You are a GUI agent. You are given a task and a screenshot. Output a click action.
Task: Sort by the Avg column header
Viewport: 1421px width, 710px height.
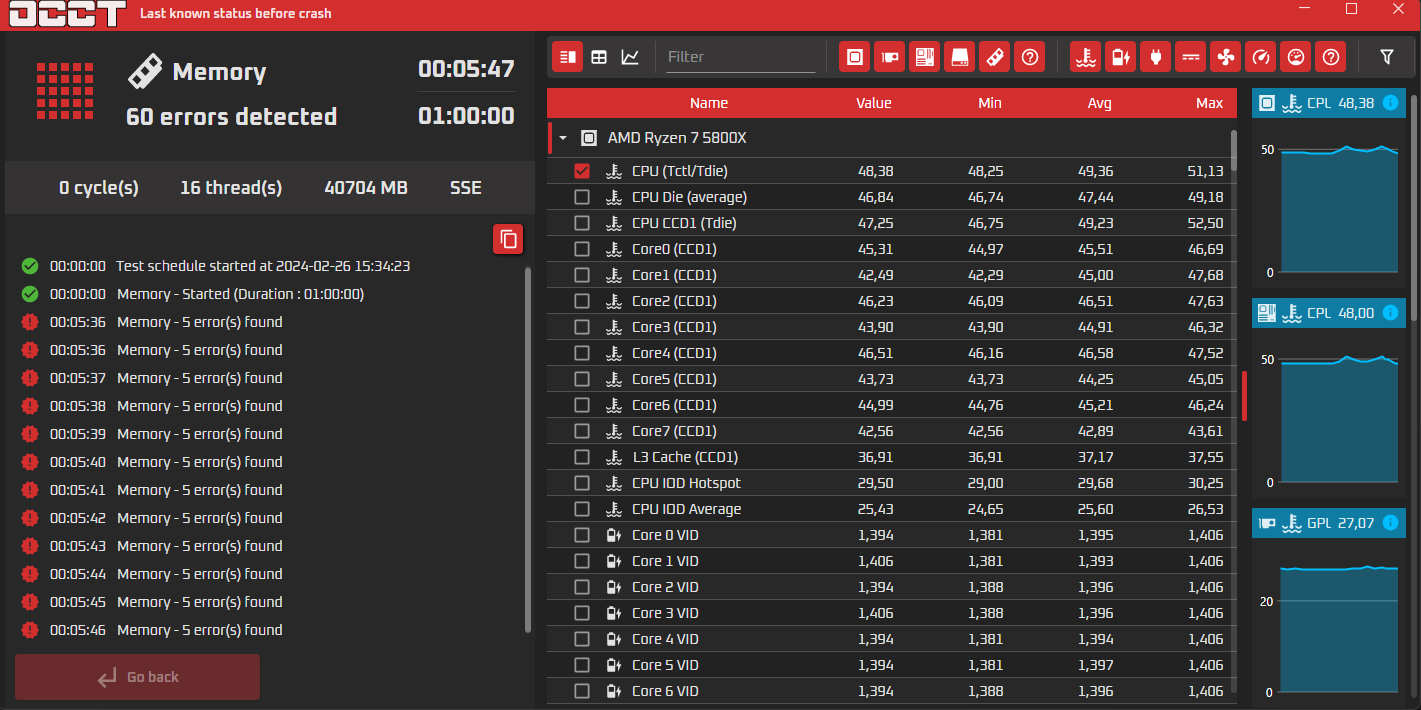[1099, 103]
